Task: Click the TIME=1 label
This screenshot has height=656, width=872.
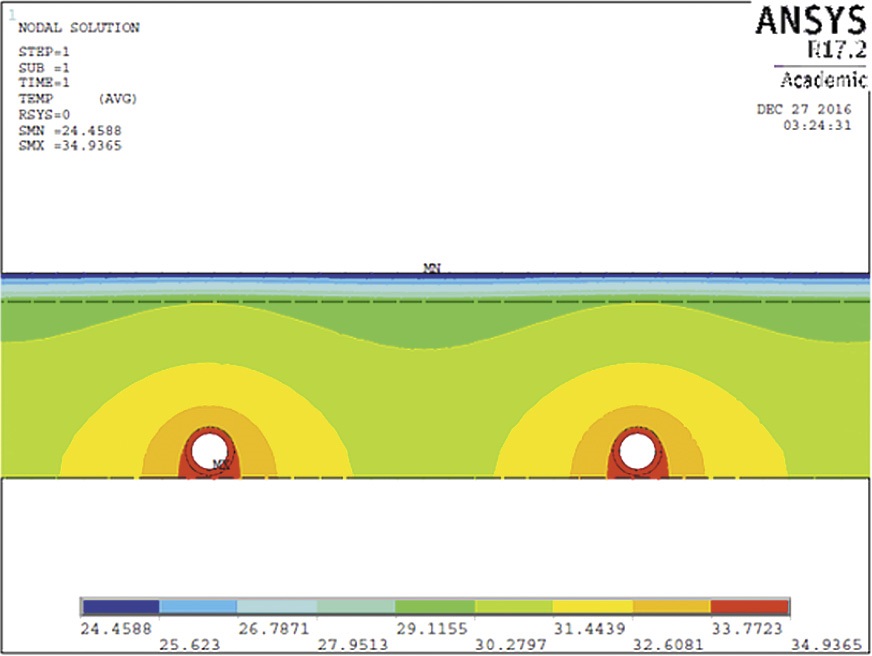Action: pyautogui.click(x=44, y=82)
